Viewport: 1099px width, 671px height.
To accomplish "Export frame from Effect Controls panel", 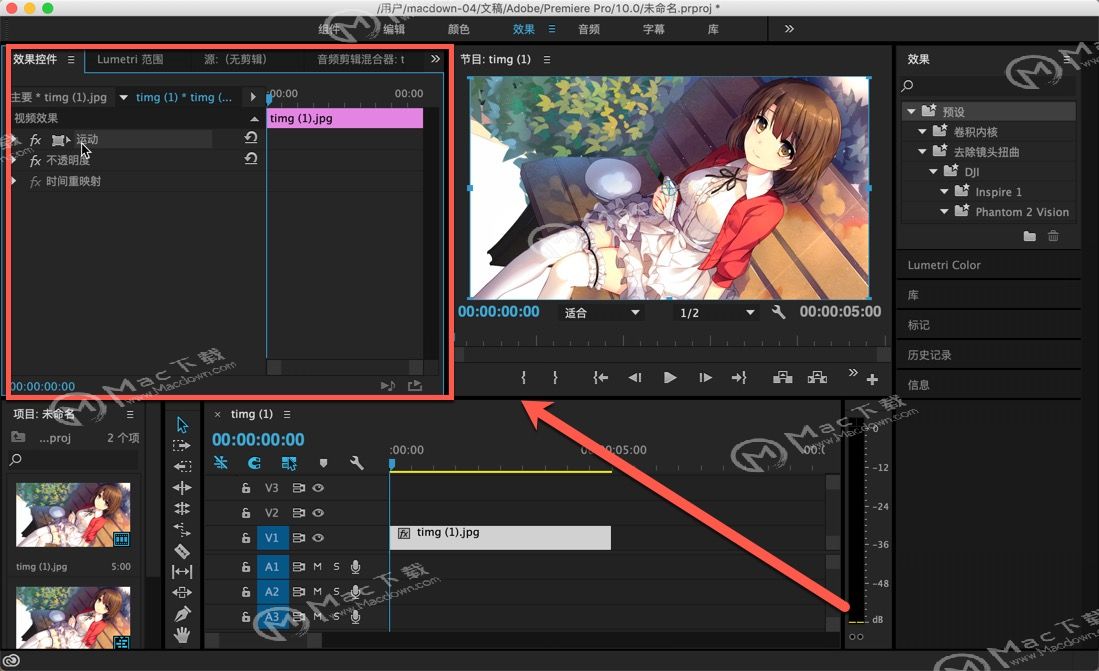I will click(415, 386).
